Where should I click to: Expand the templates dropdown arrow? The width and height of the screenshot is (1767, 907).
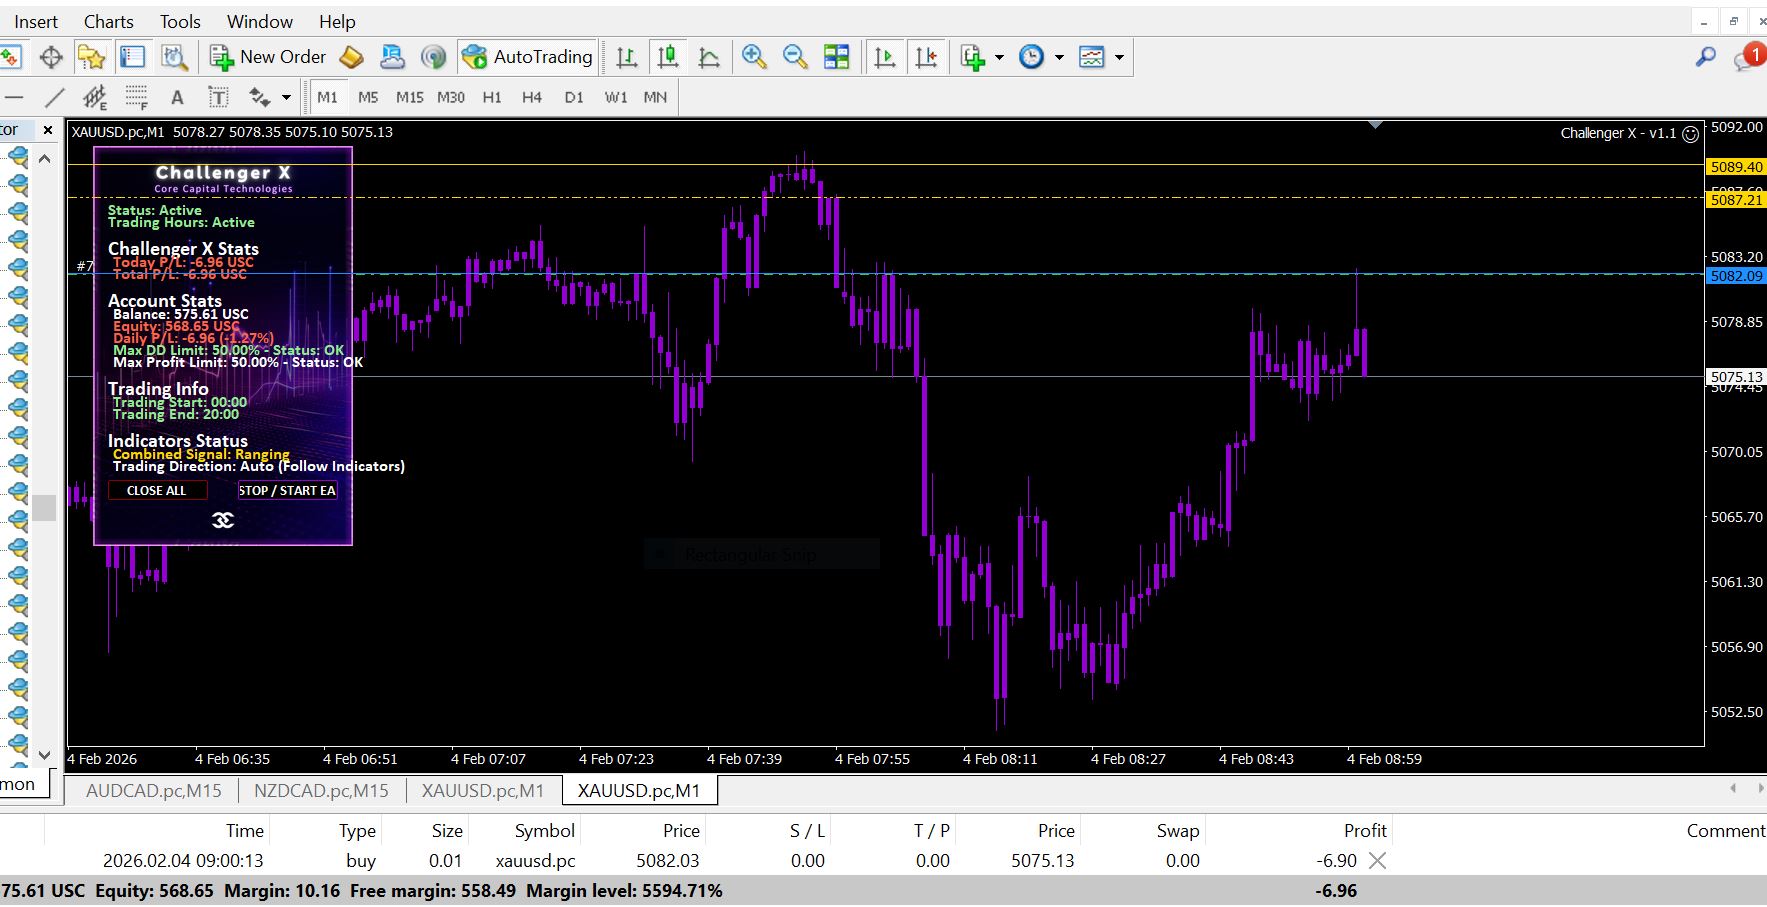1119,57
